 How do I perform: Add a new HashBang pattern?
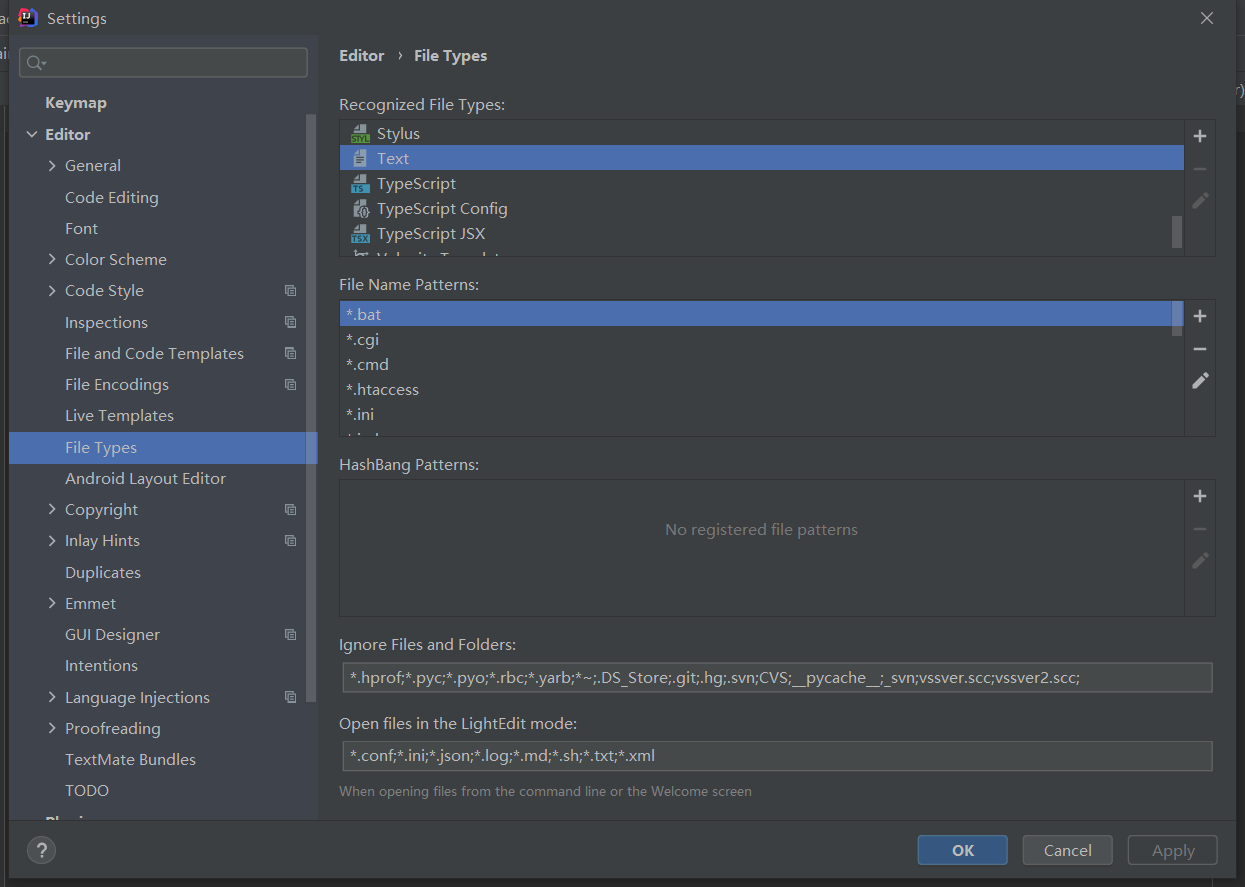click(x=1200, y=496)
